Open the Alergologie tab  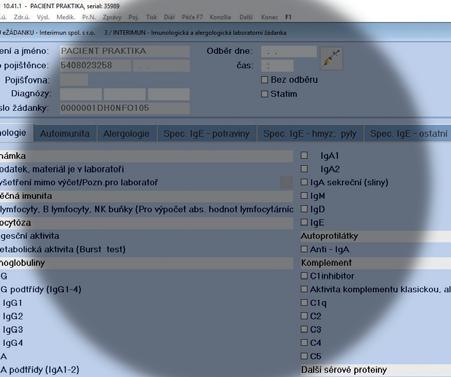click(x=126, y=134)
